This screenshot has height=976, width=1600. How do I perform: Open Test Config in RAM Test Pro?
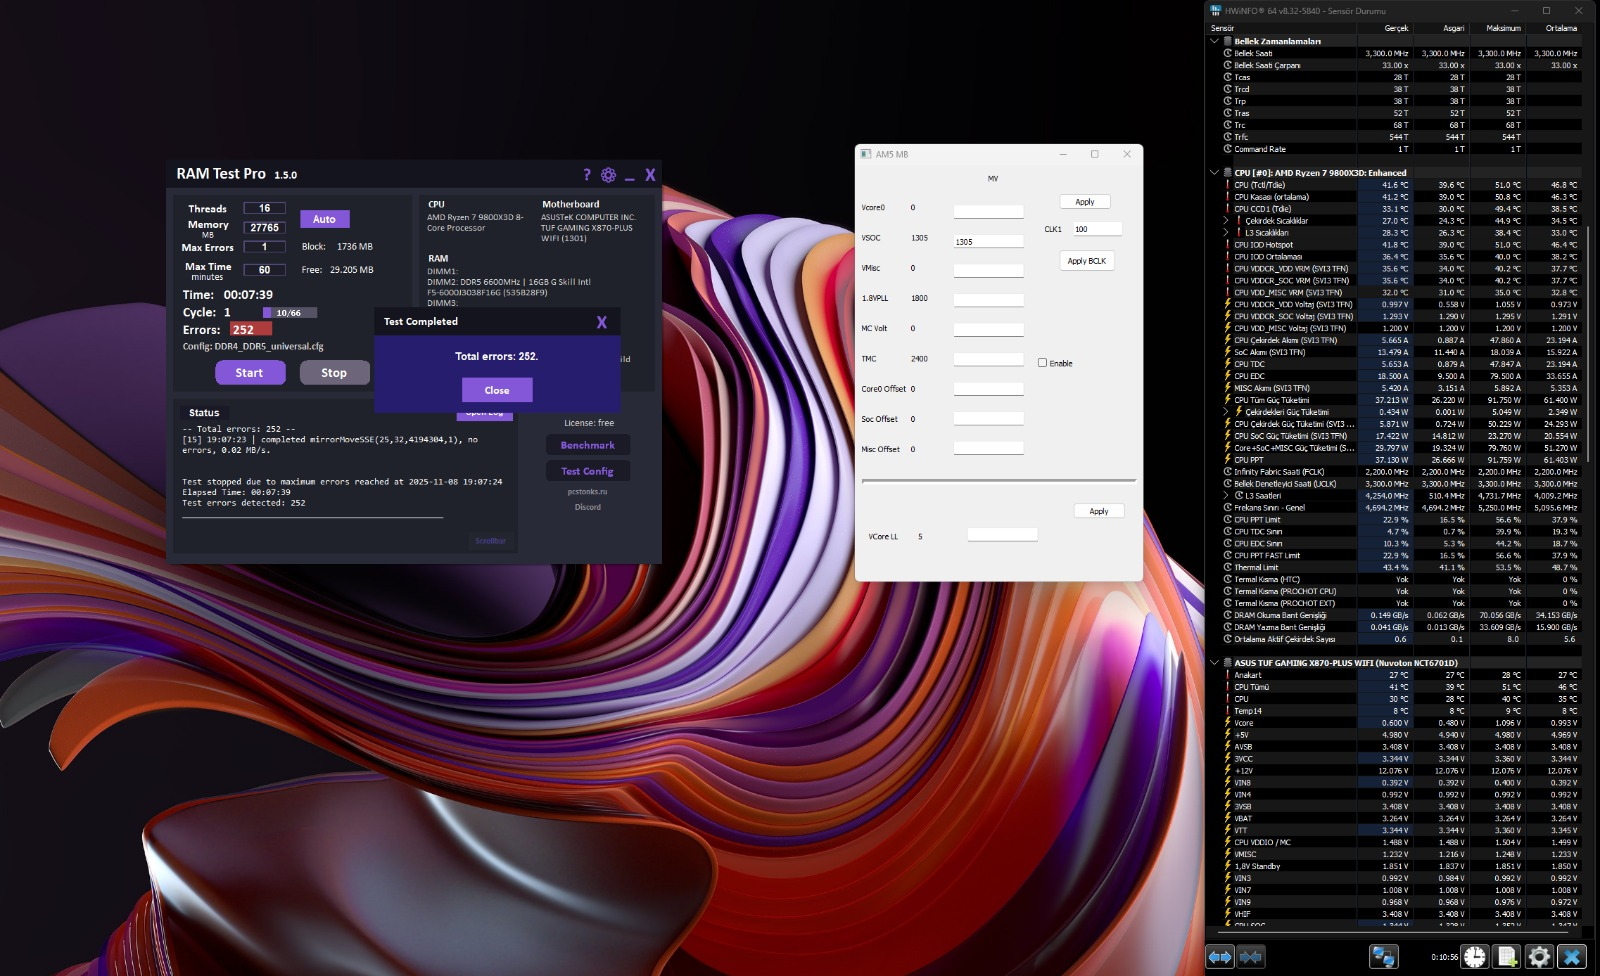[x=588, y=471]
